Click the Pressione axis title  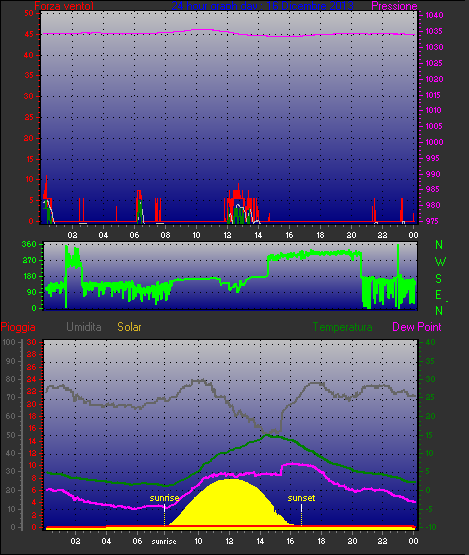coord(394,6)
